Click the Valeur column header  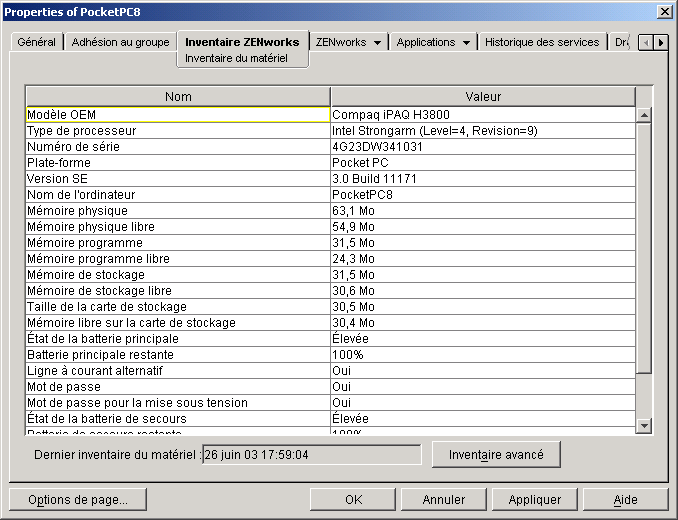coord(483,96)
